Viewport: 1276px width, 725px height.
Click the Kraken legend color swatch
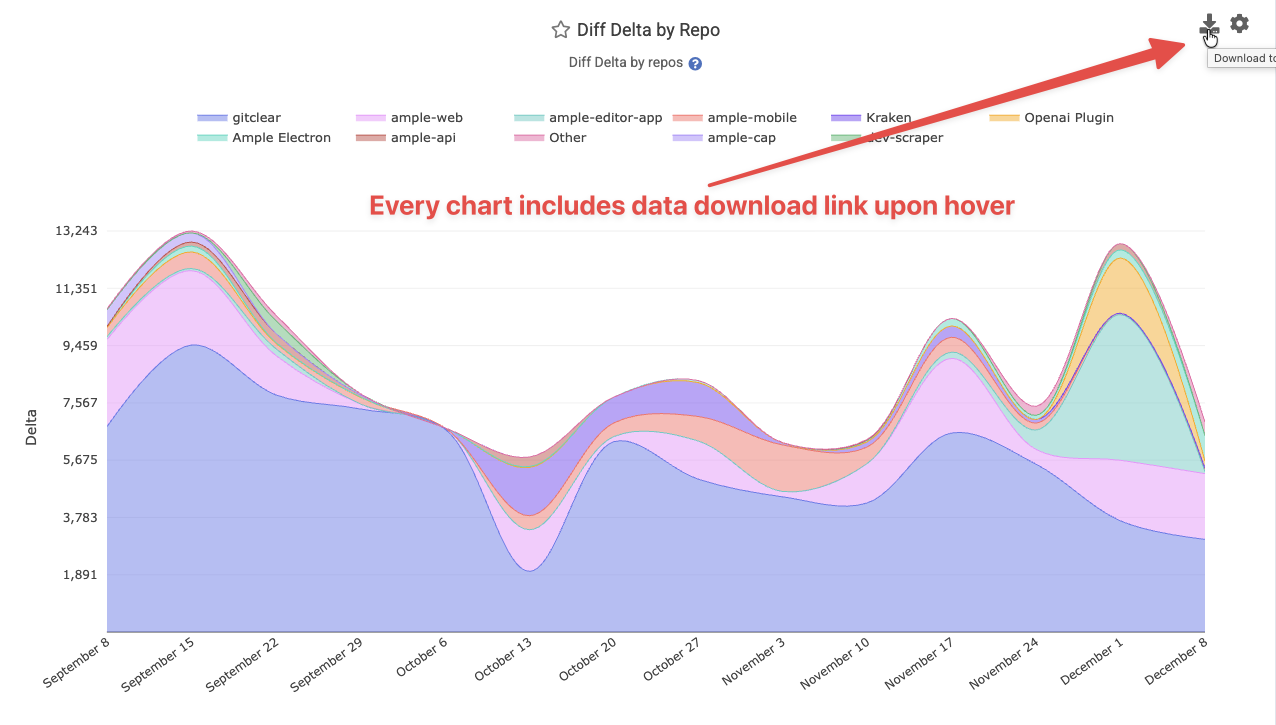[x=846, y=118]
